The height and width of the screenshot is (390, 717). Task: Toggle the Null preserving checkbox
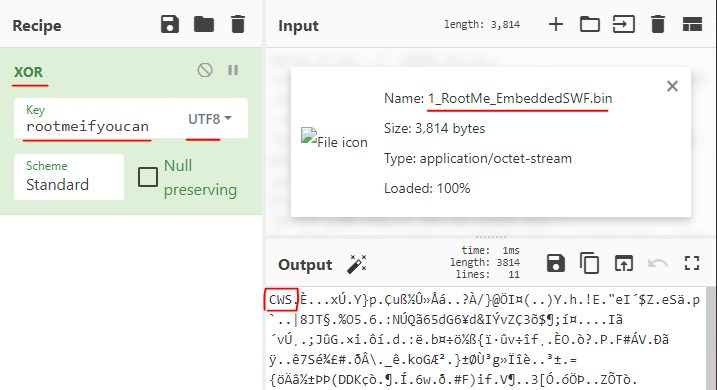point(148,177)
